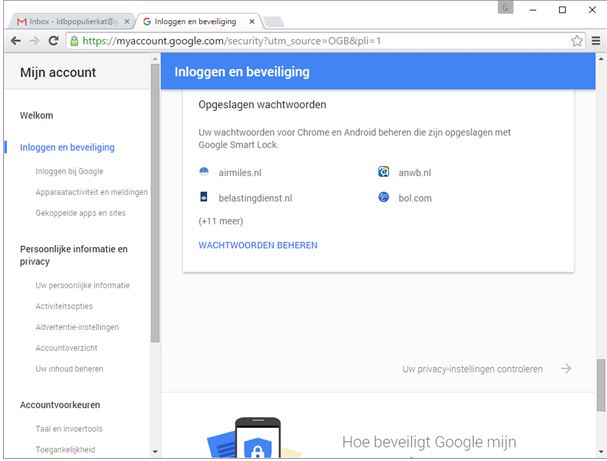The image size is (607, 461).
Task: Click the airmiles.nl site icon
Action: (x=204, y=171)
